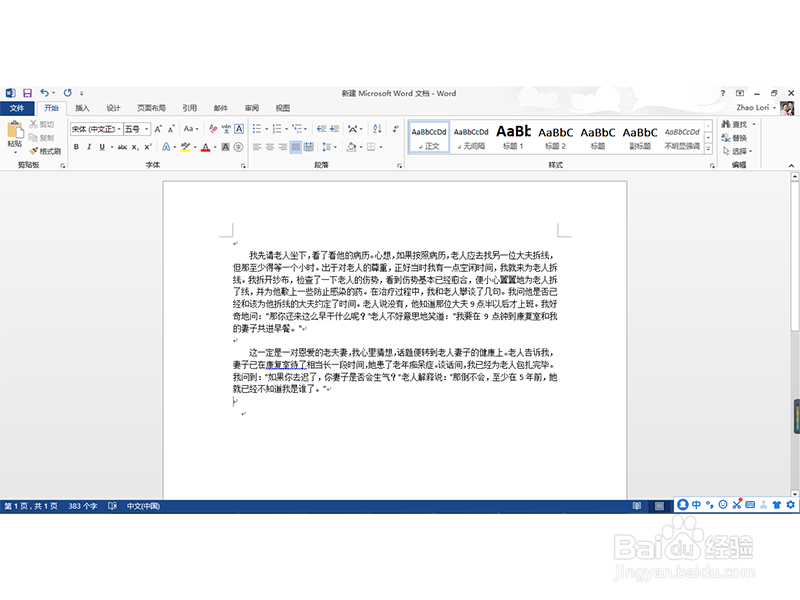800x600 pixels.
Task: Apply italic formatting
Action: pos(89,145)
